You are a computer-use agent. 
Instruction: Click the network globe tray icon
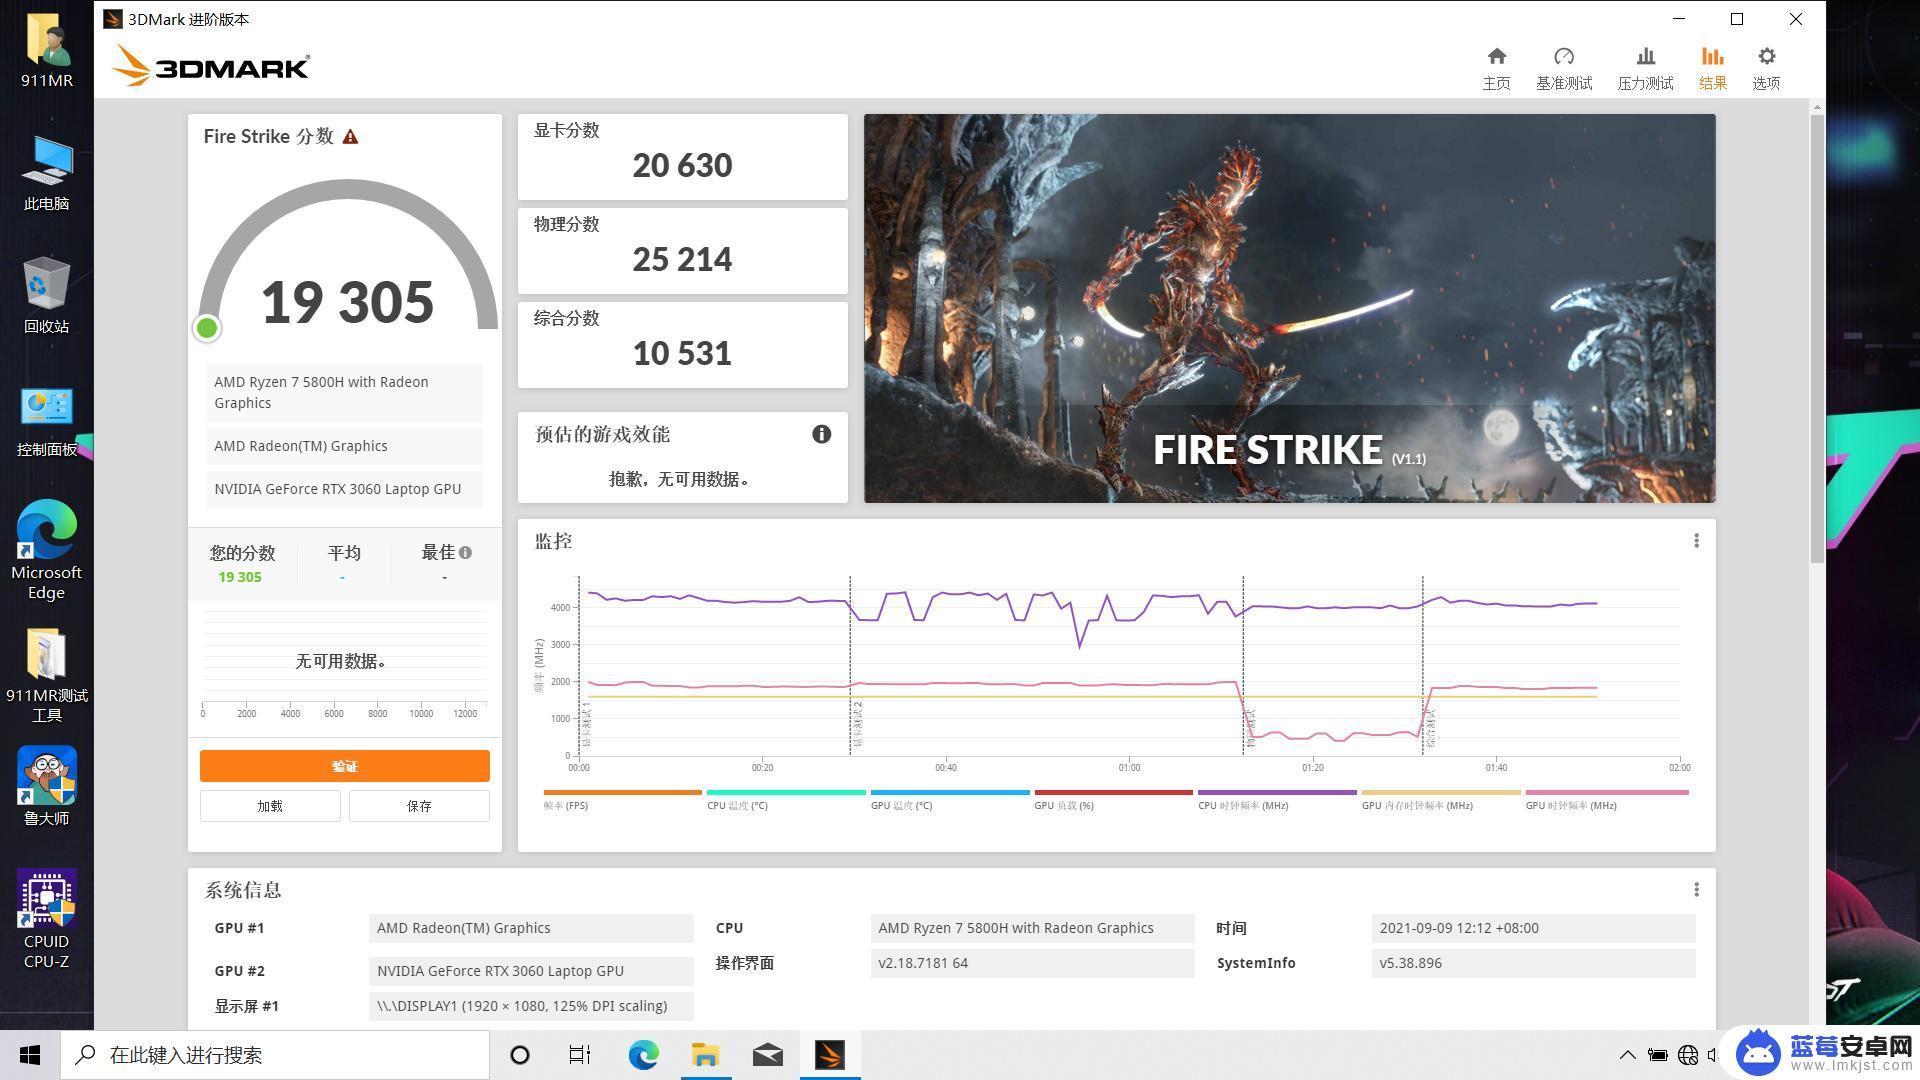(x=1688, y=1055)
